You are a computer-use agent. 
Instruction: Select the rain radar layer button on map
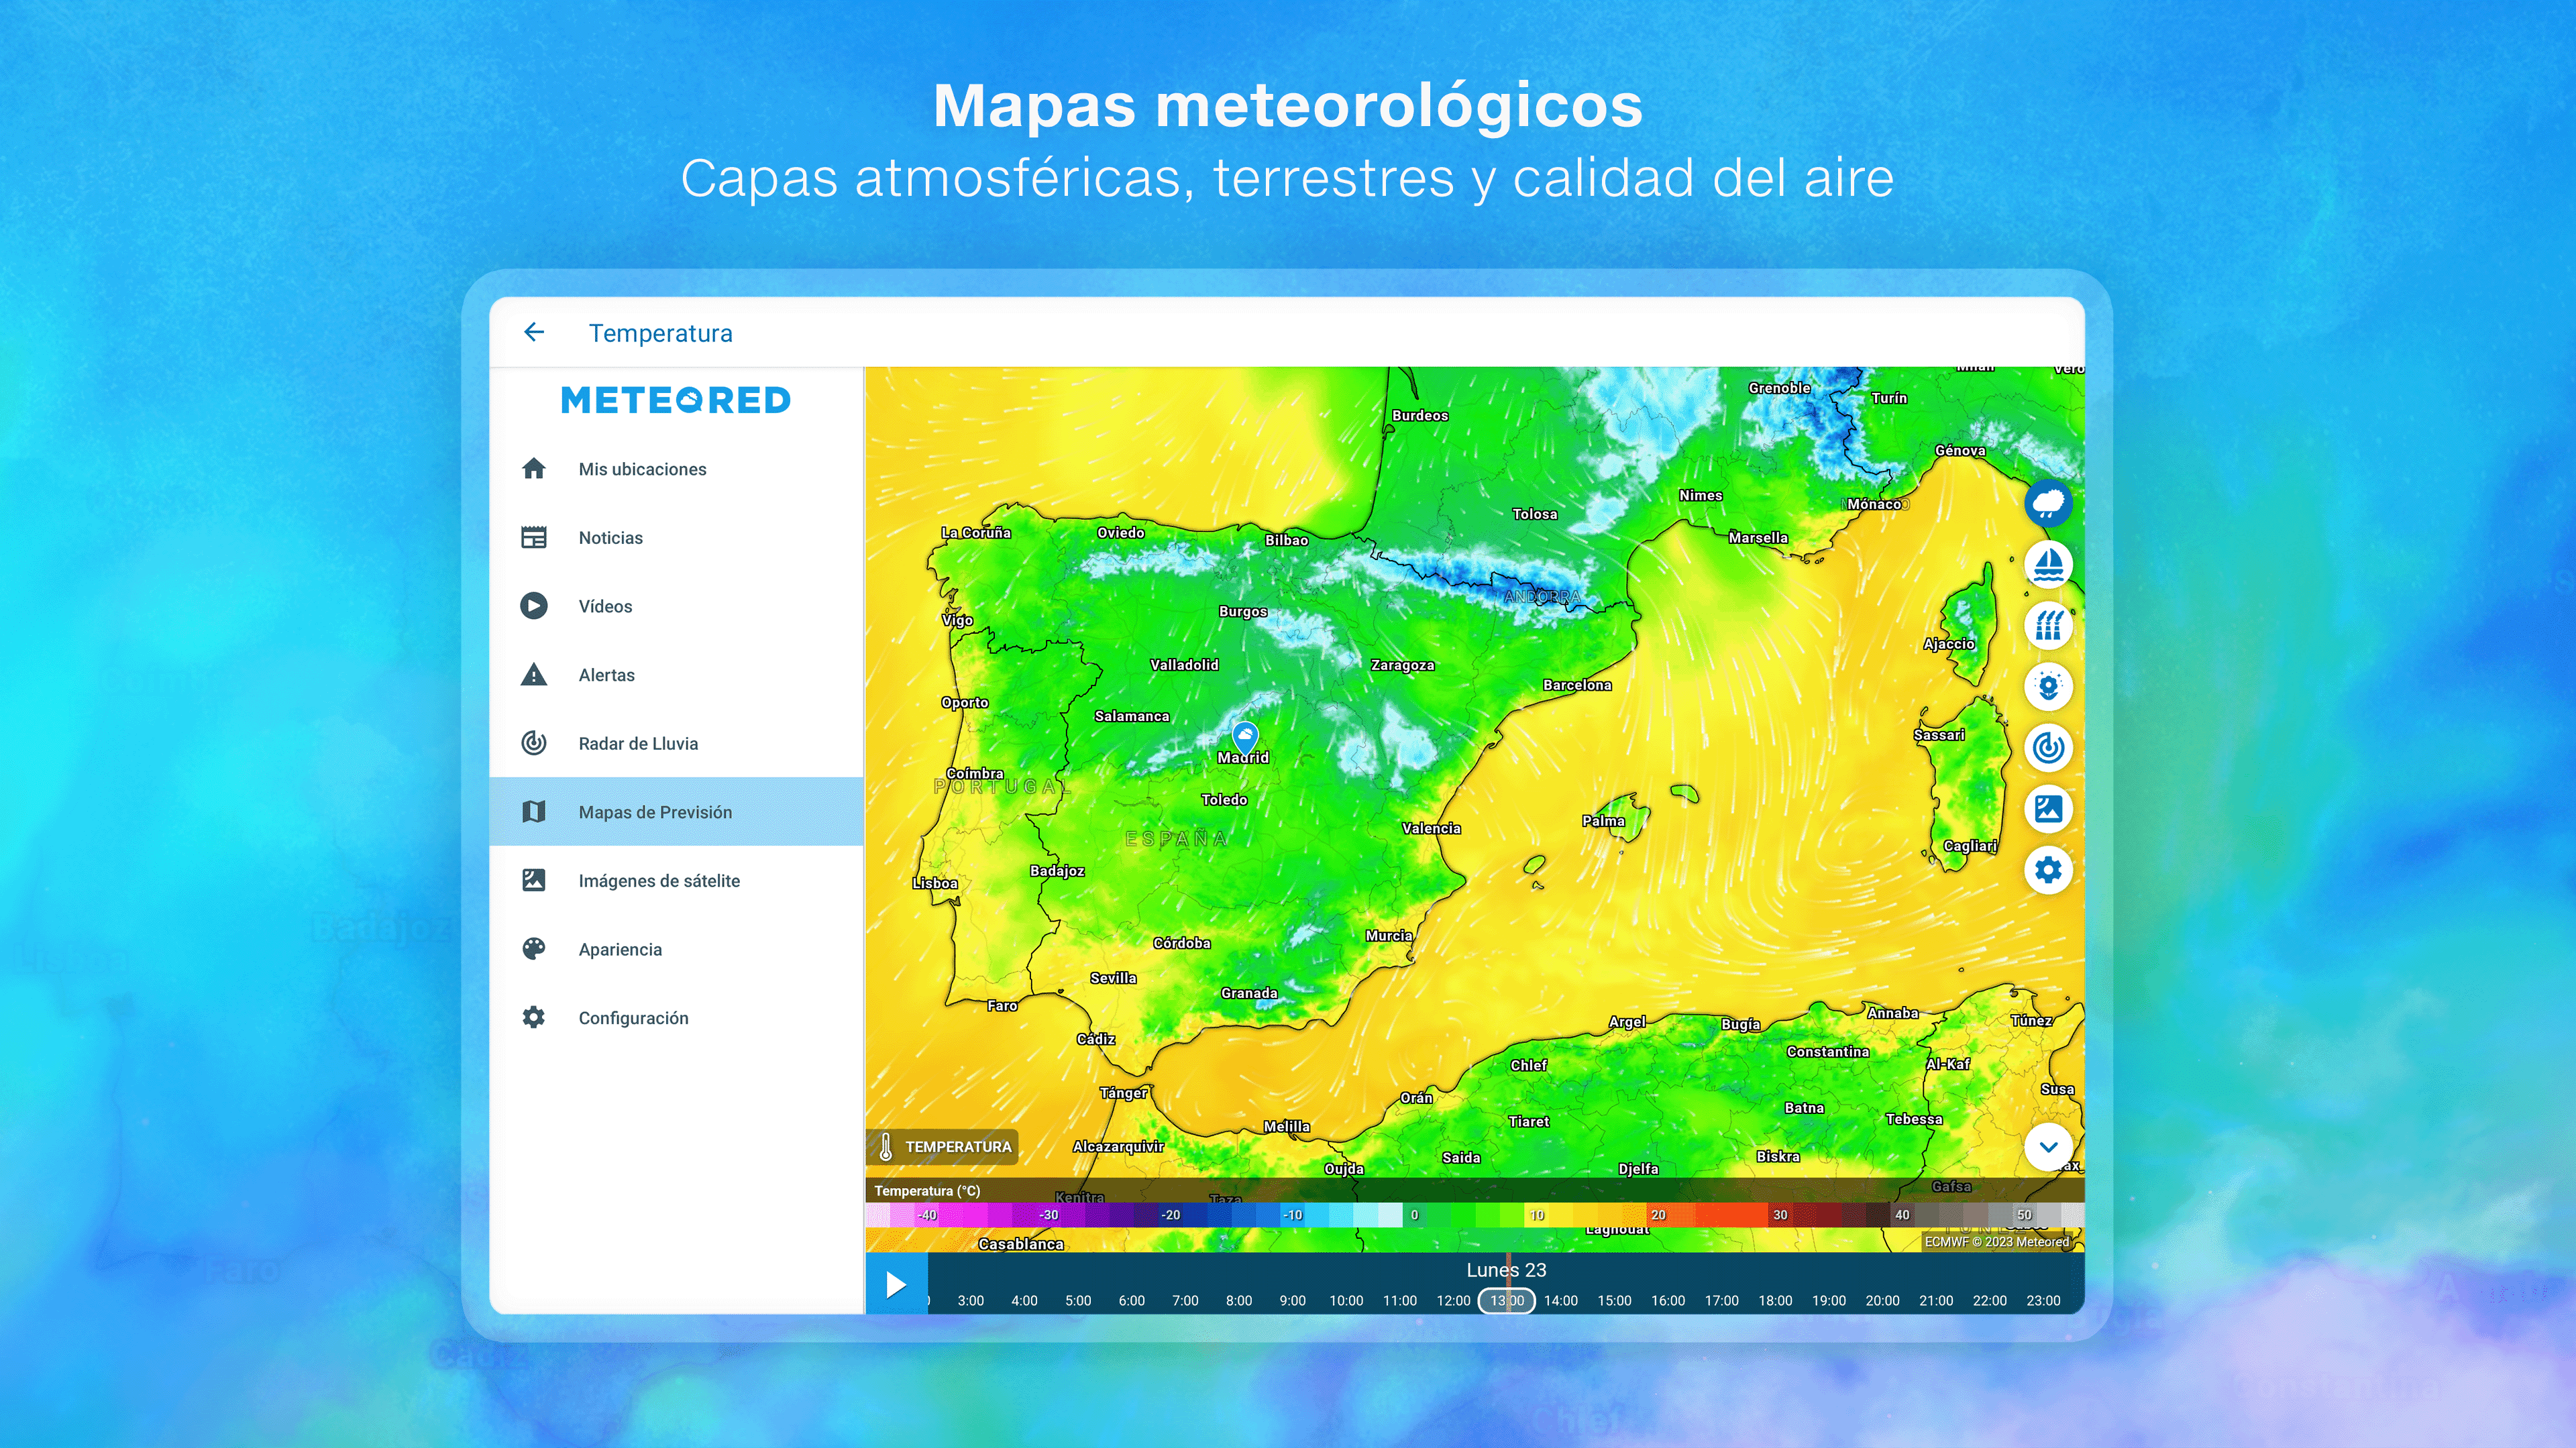click(x=2048, y=748)
